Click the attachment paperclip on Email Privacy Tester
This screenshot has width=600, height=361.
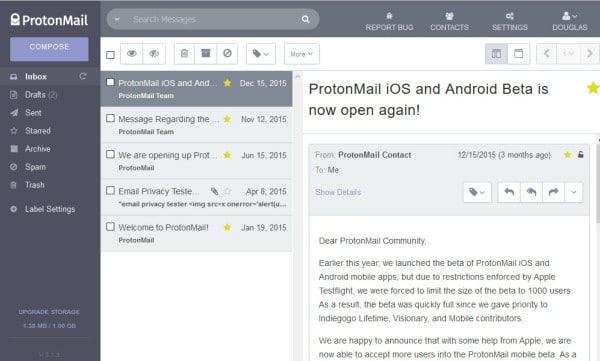[215, 191]
